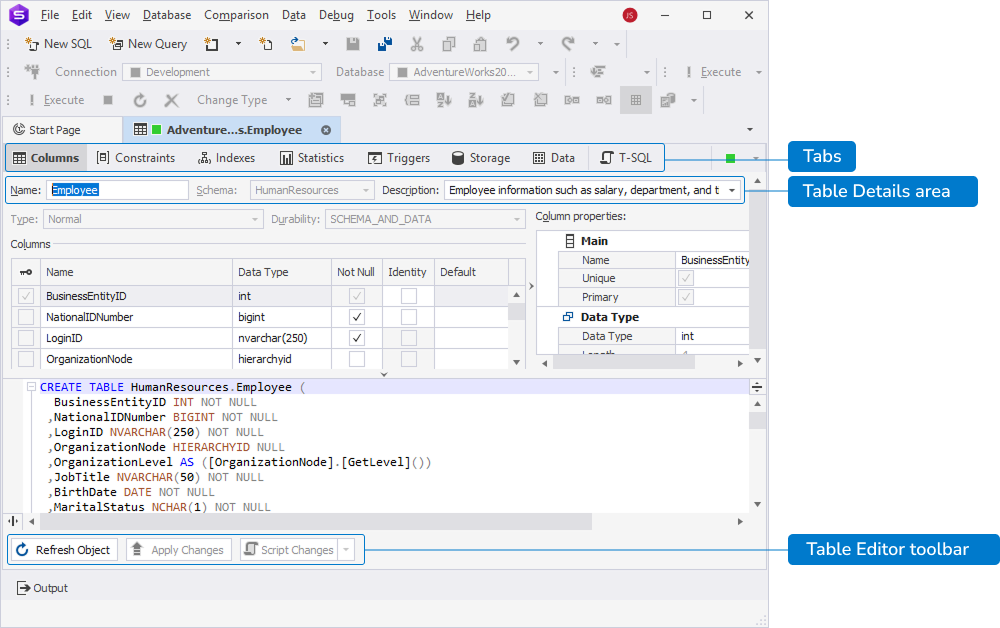
Task: Click the Name field containing Employee
Action: coord(117,190)
